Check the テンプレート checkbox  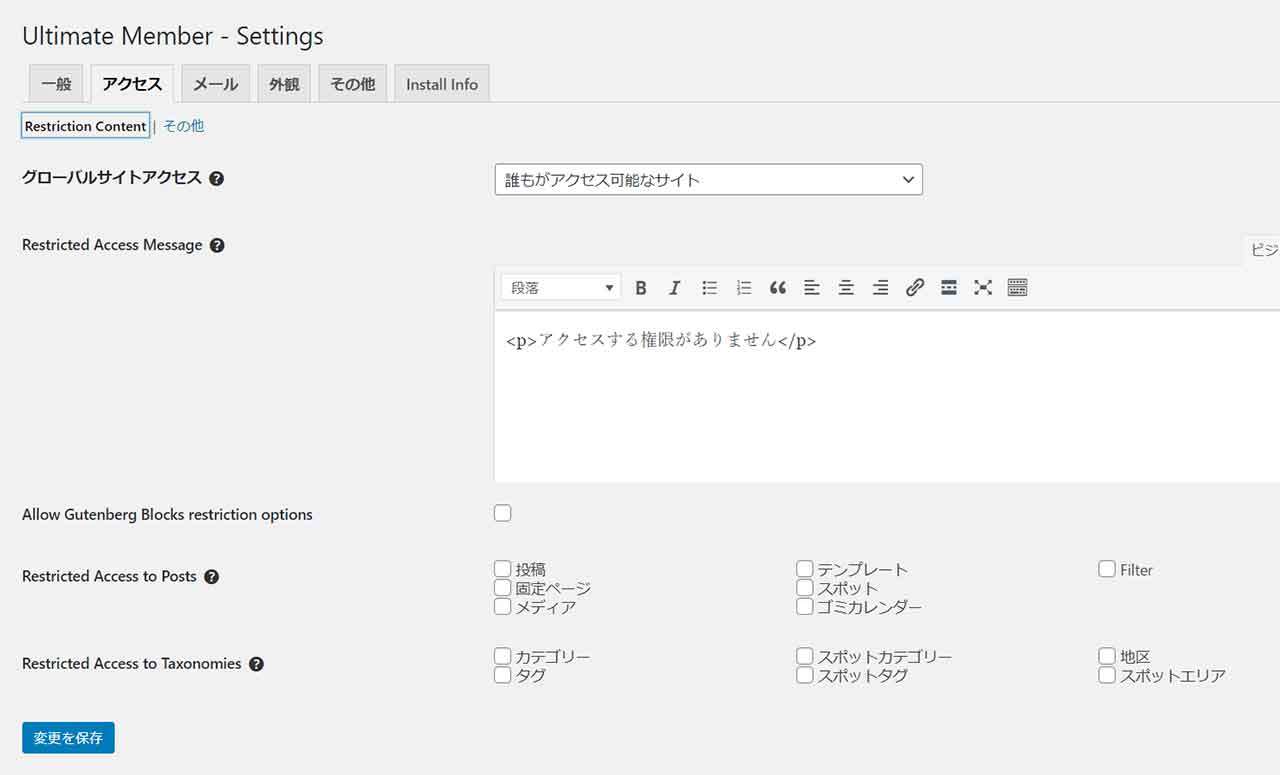tap(805, 569)
